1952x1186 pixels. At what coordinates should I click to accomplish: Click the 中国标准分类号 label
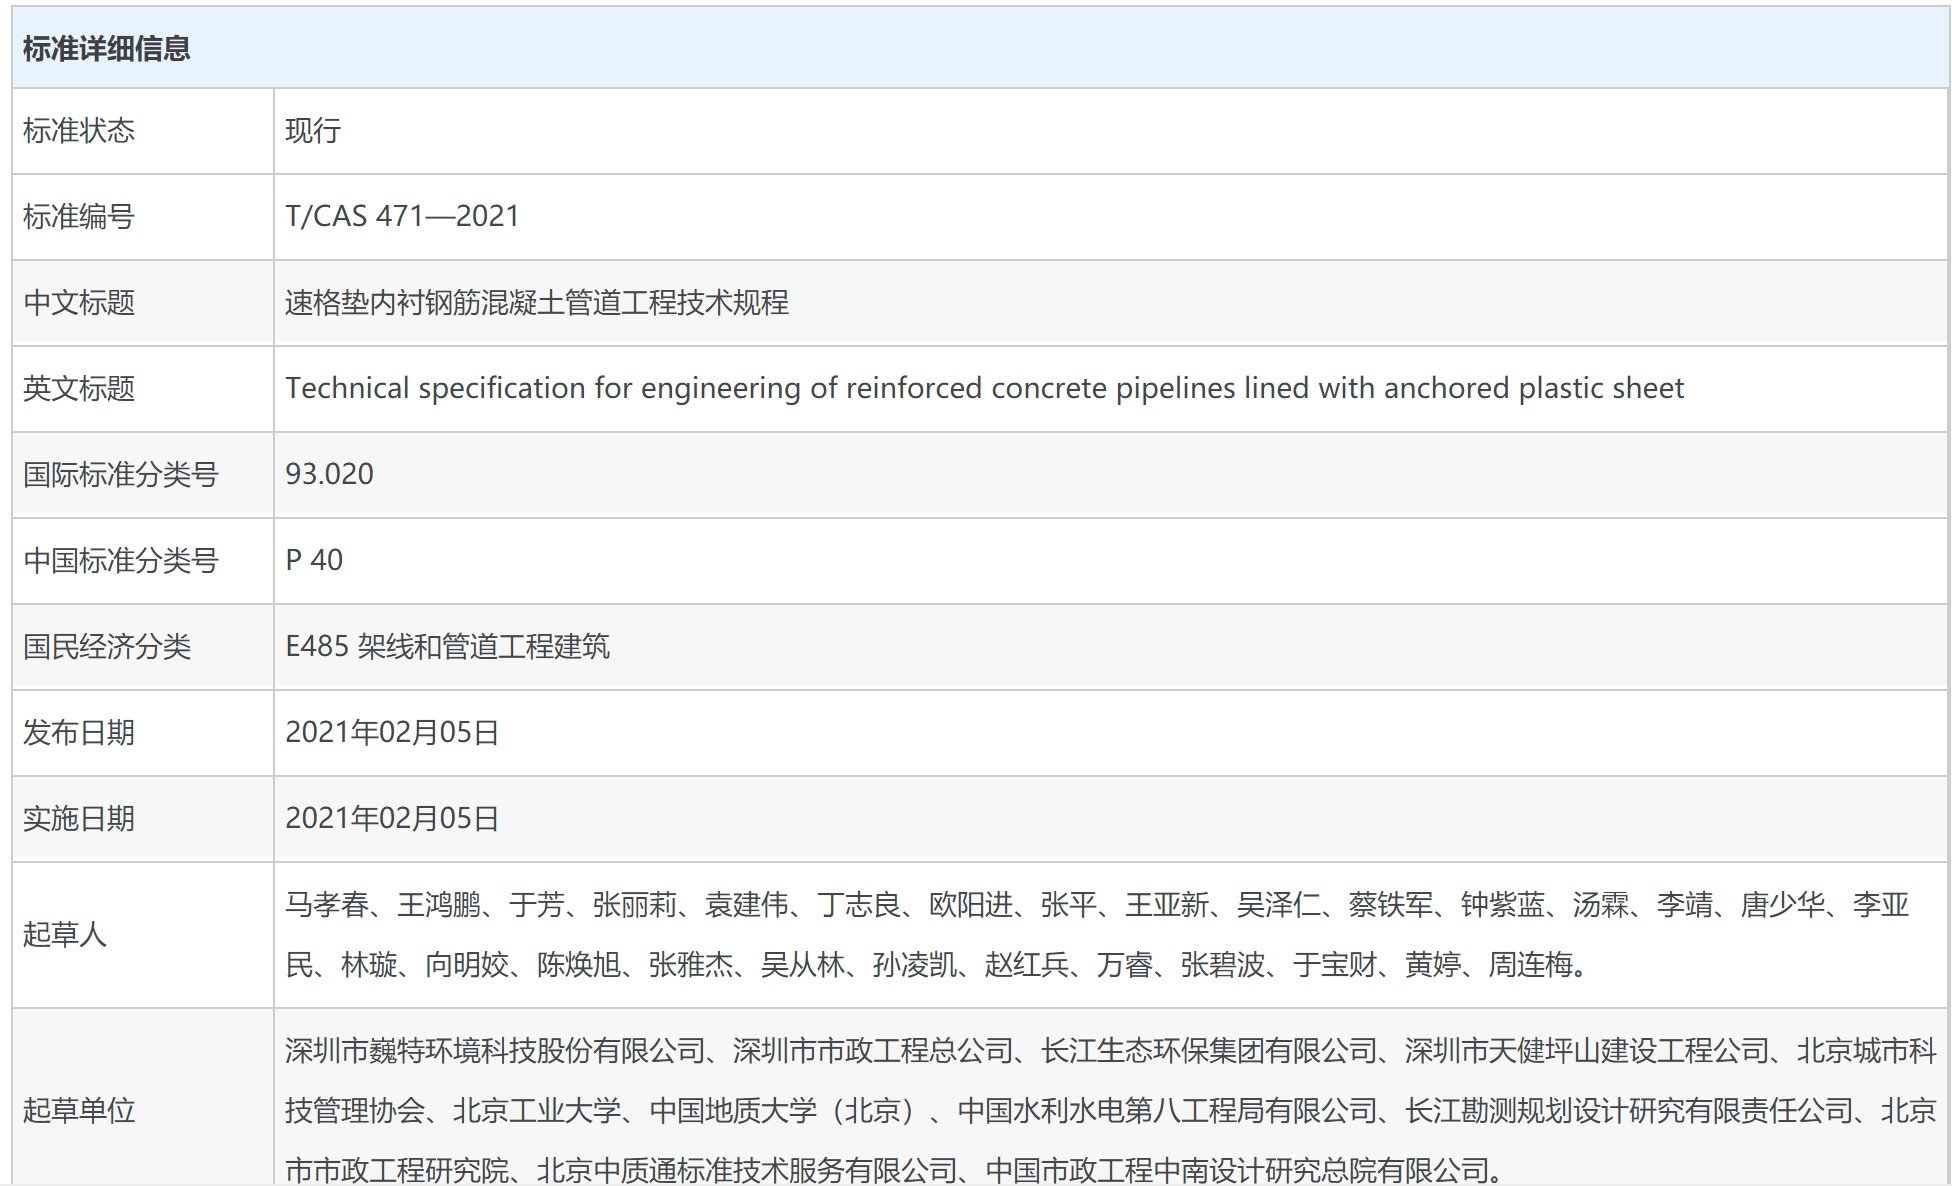pos(120,561)
